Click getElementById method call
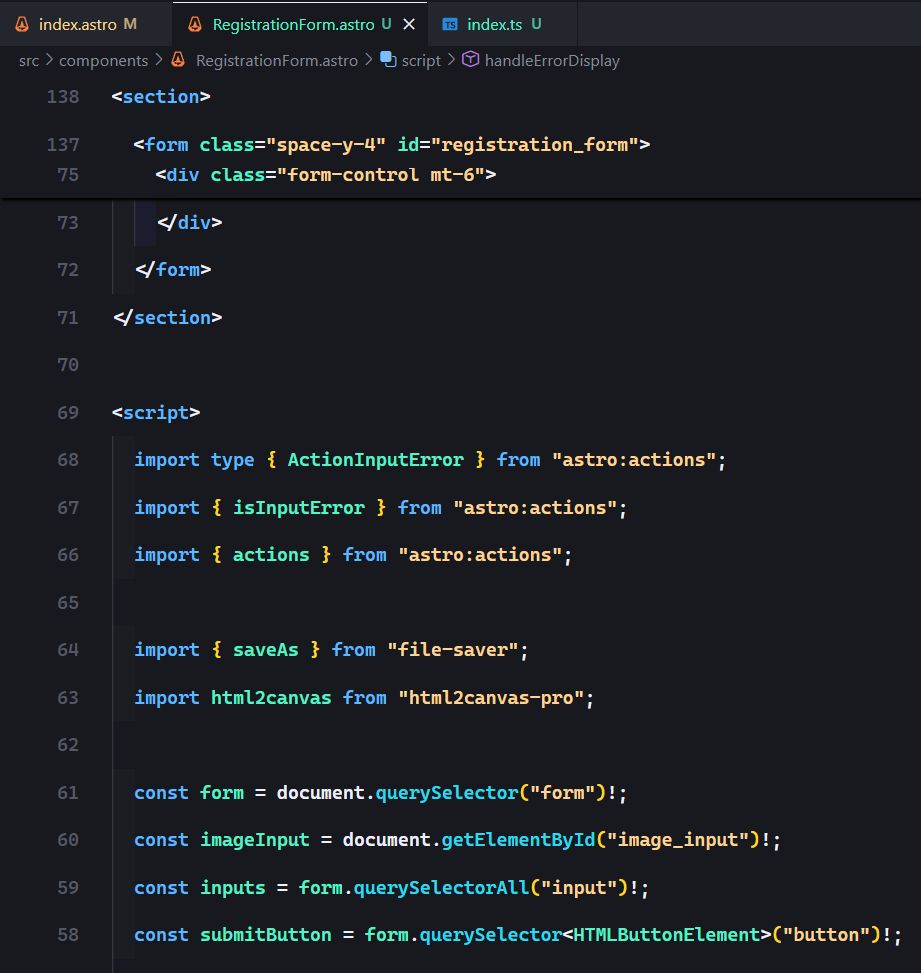The image size is (921, 973). click(518, 840)
